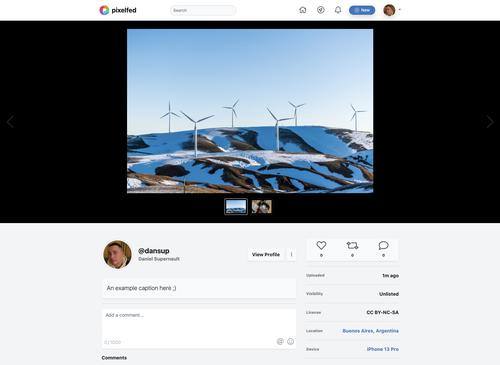This screenshot has height=365, width=500.
Task: Click the View Profile button
Action: pos(266,255)
